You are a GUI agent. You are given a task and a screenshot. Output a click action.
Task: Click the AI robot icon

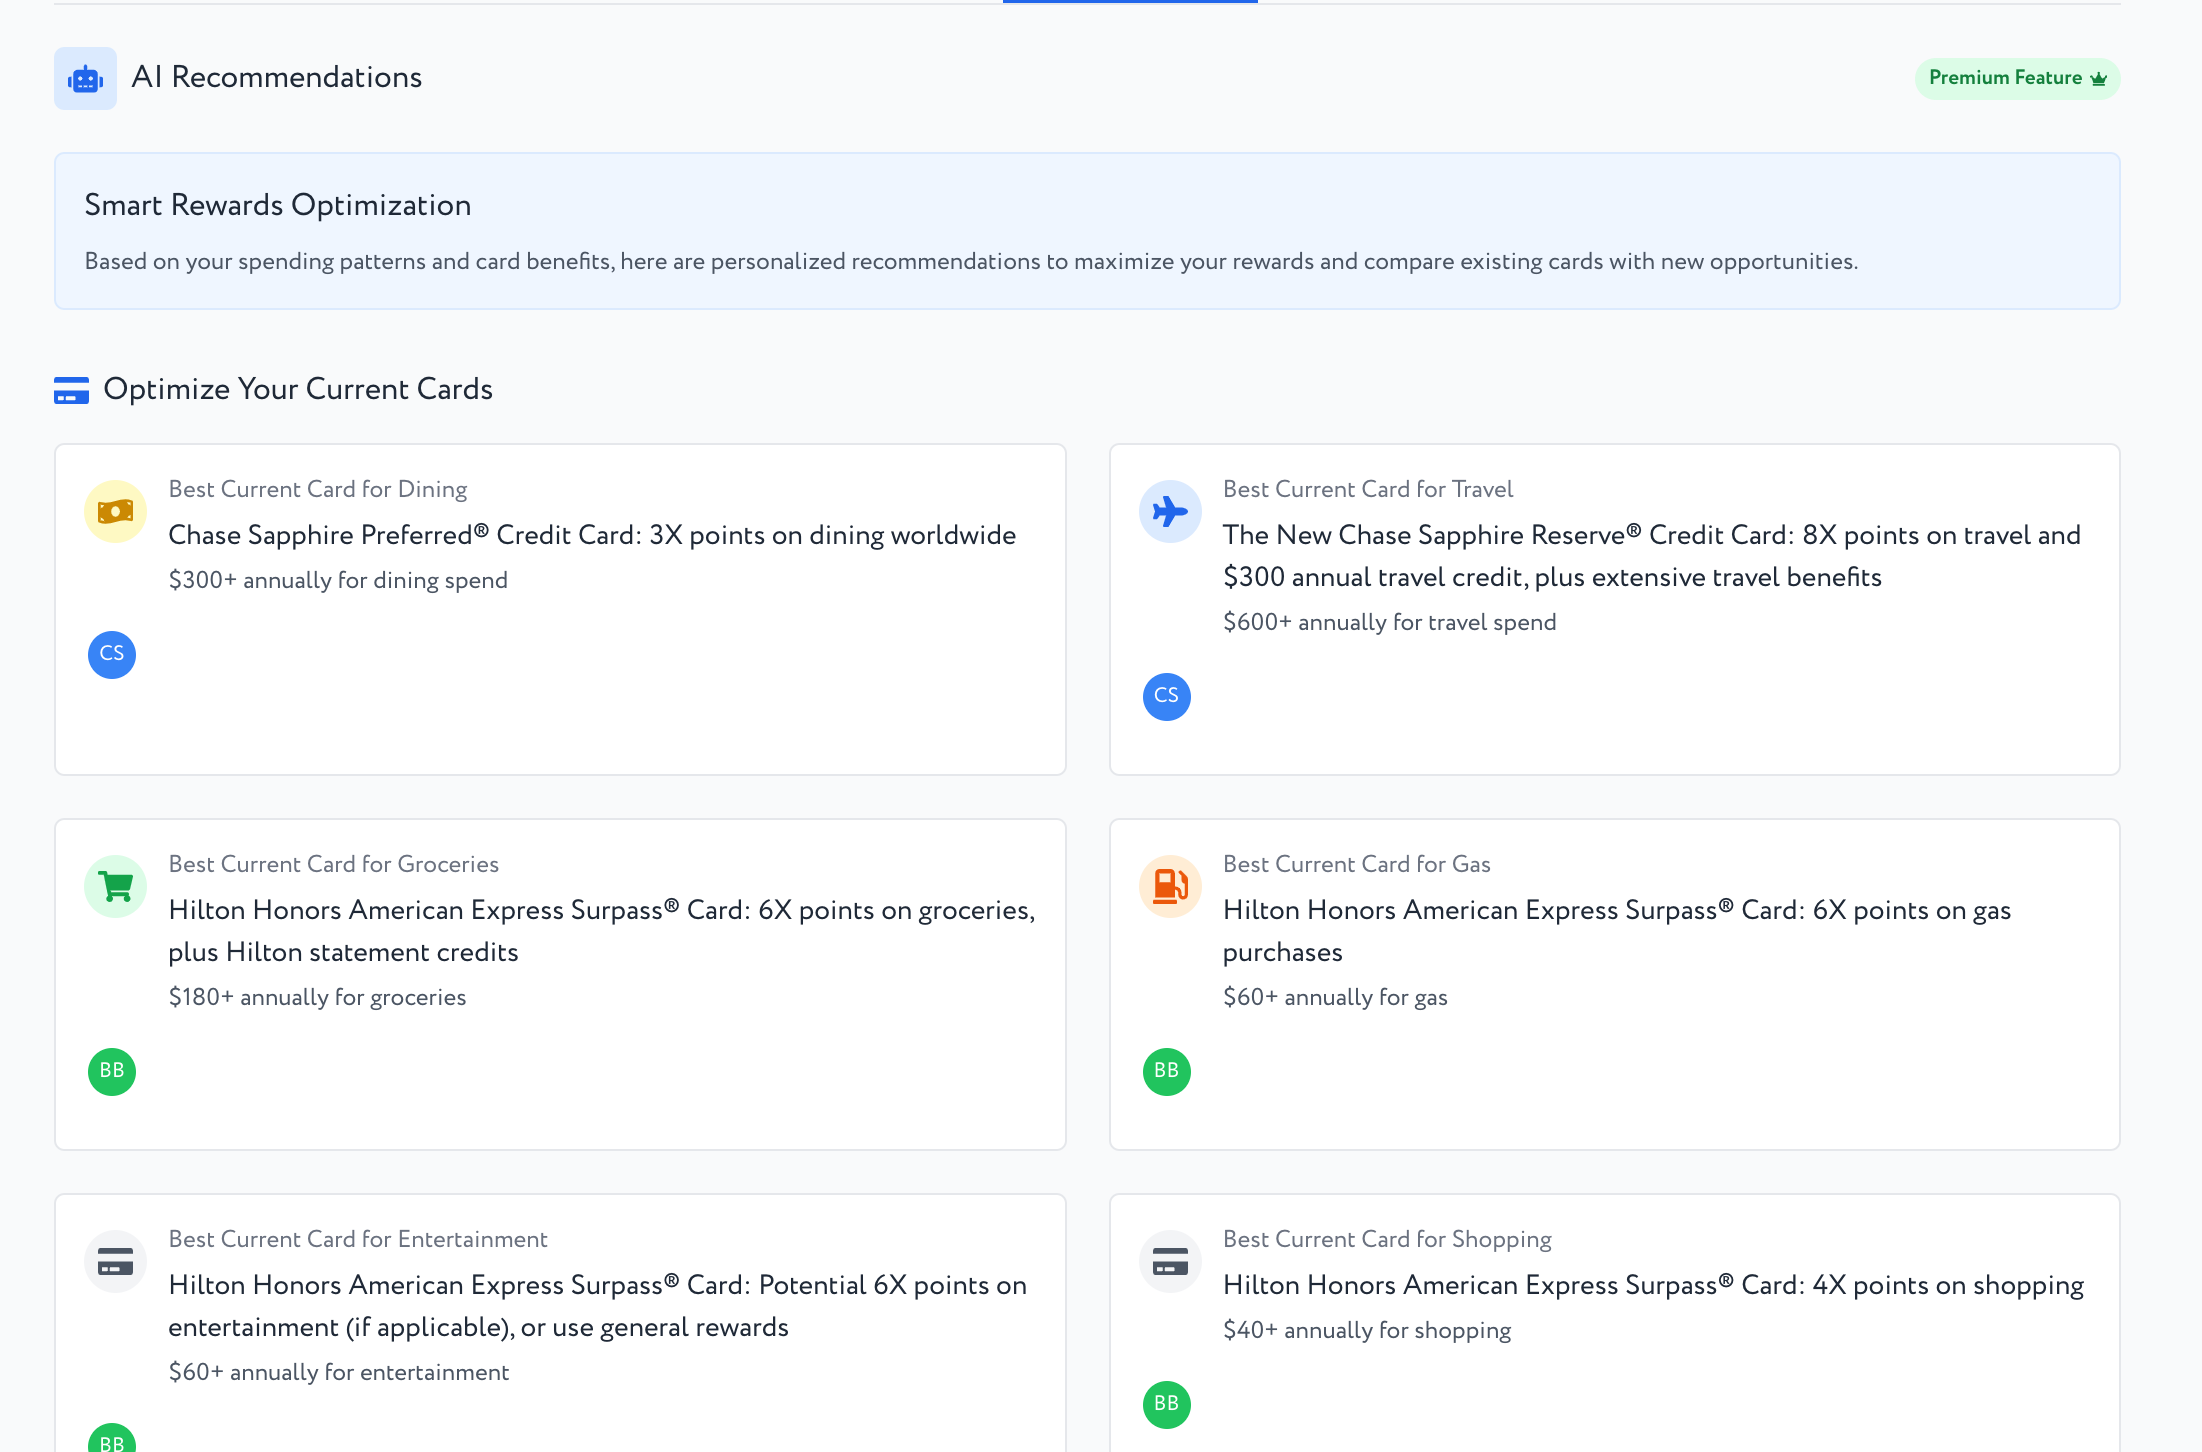(85, 78)
